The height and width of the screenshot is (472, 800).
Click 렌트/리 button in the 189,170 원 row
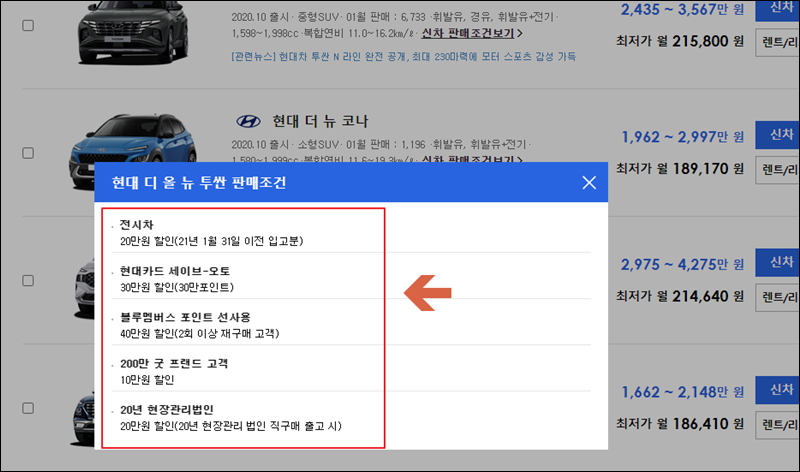pos(778,170)
